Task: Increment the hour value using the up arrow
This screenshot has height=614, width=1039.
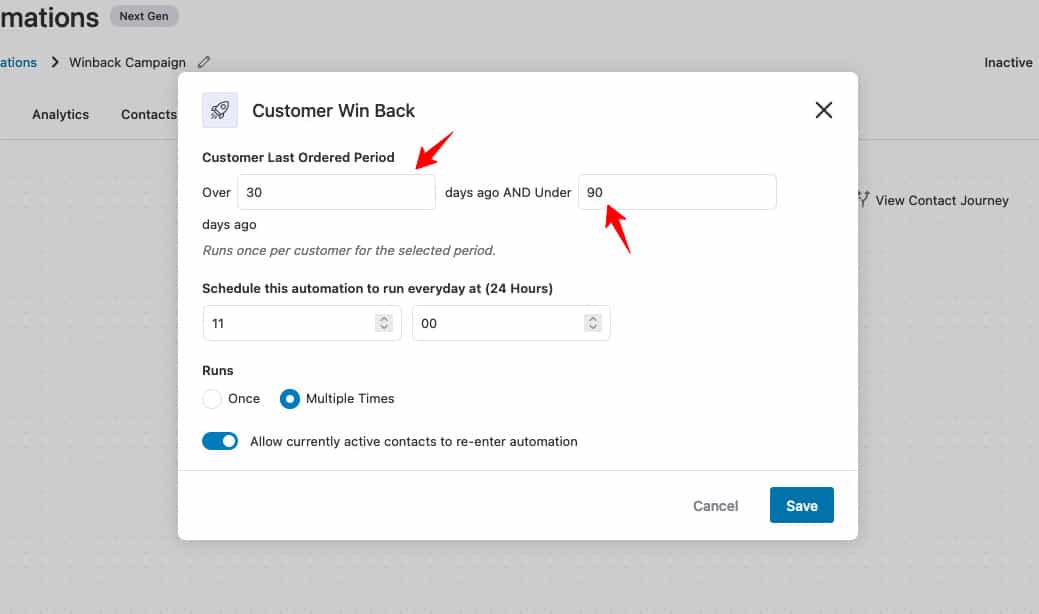Action: [383, 318]
